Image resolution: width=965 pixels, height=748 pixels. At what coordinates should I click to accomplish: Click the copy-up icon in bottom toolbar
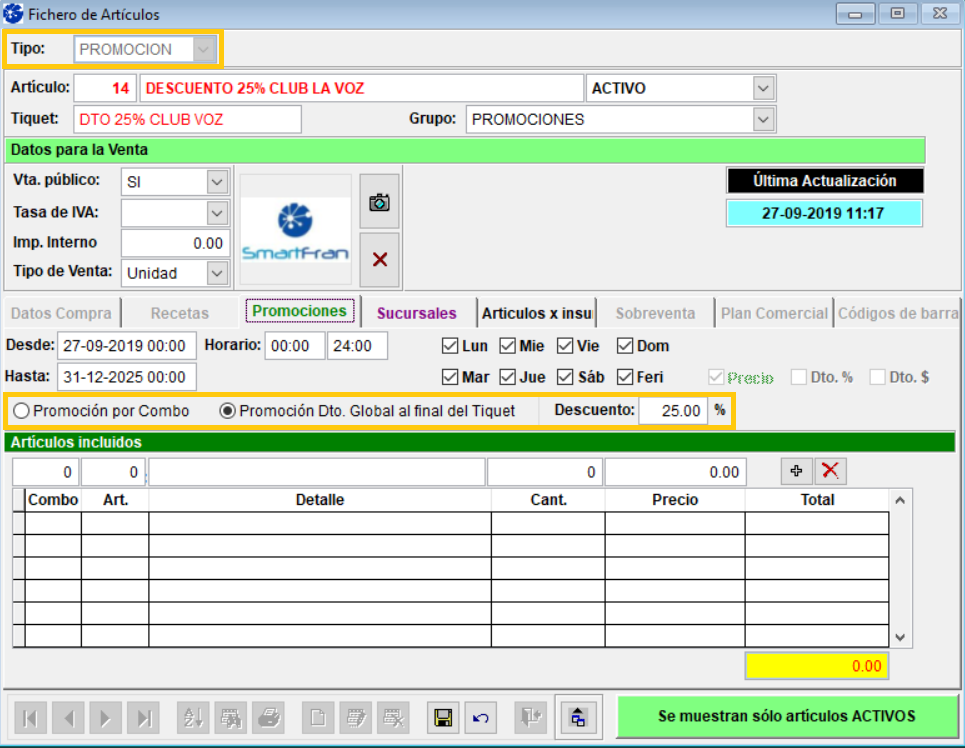[578, 716]
